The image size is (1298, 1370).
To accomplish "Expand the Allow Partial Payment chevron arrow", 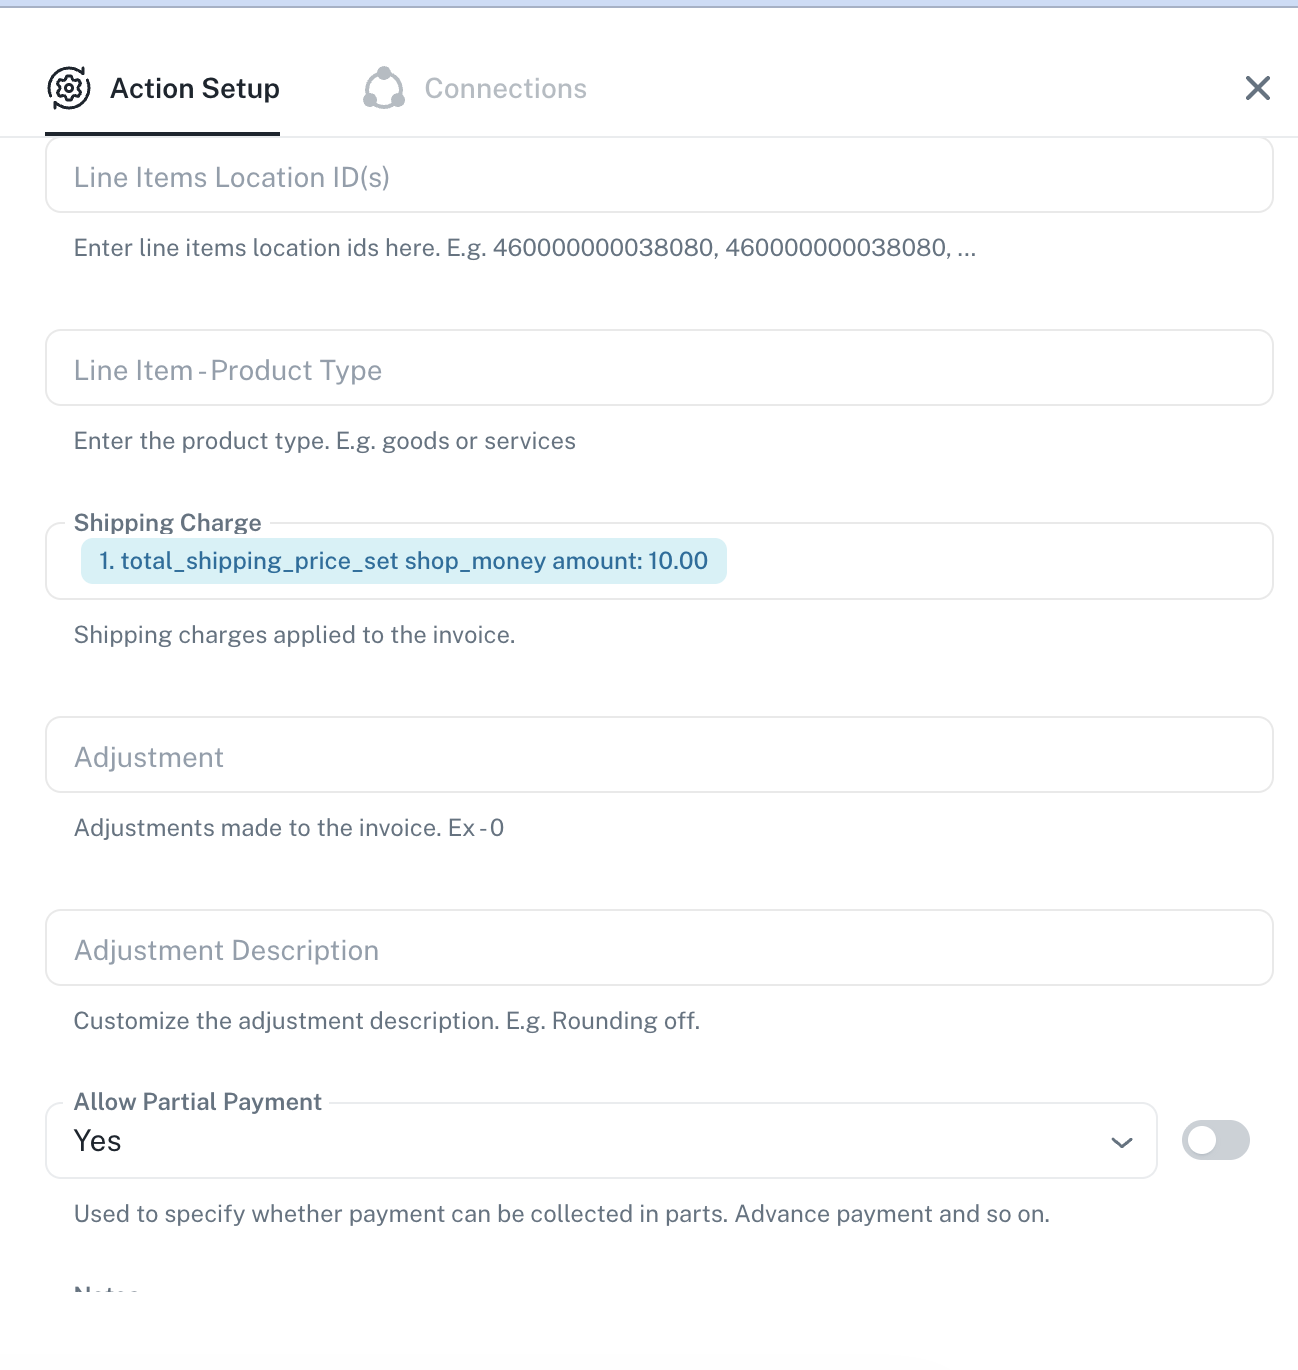I will pyautogui.click(x=1122, y=1142).
